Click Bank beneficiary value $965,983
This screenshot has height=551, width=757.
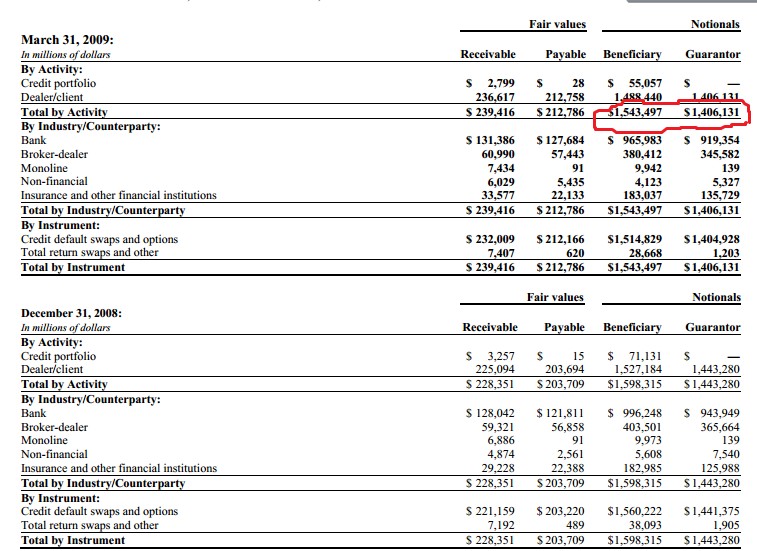pyautogui.click(x=635, y=141)
